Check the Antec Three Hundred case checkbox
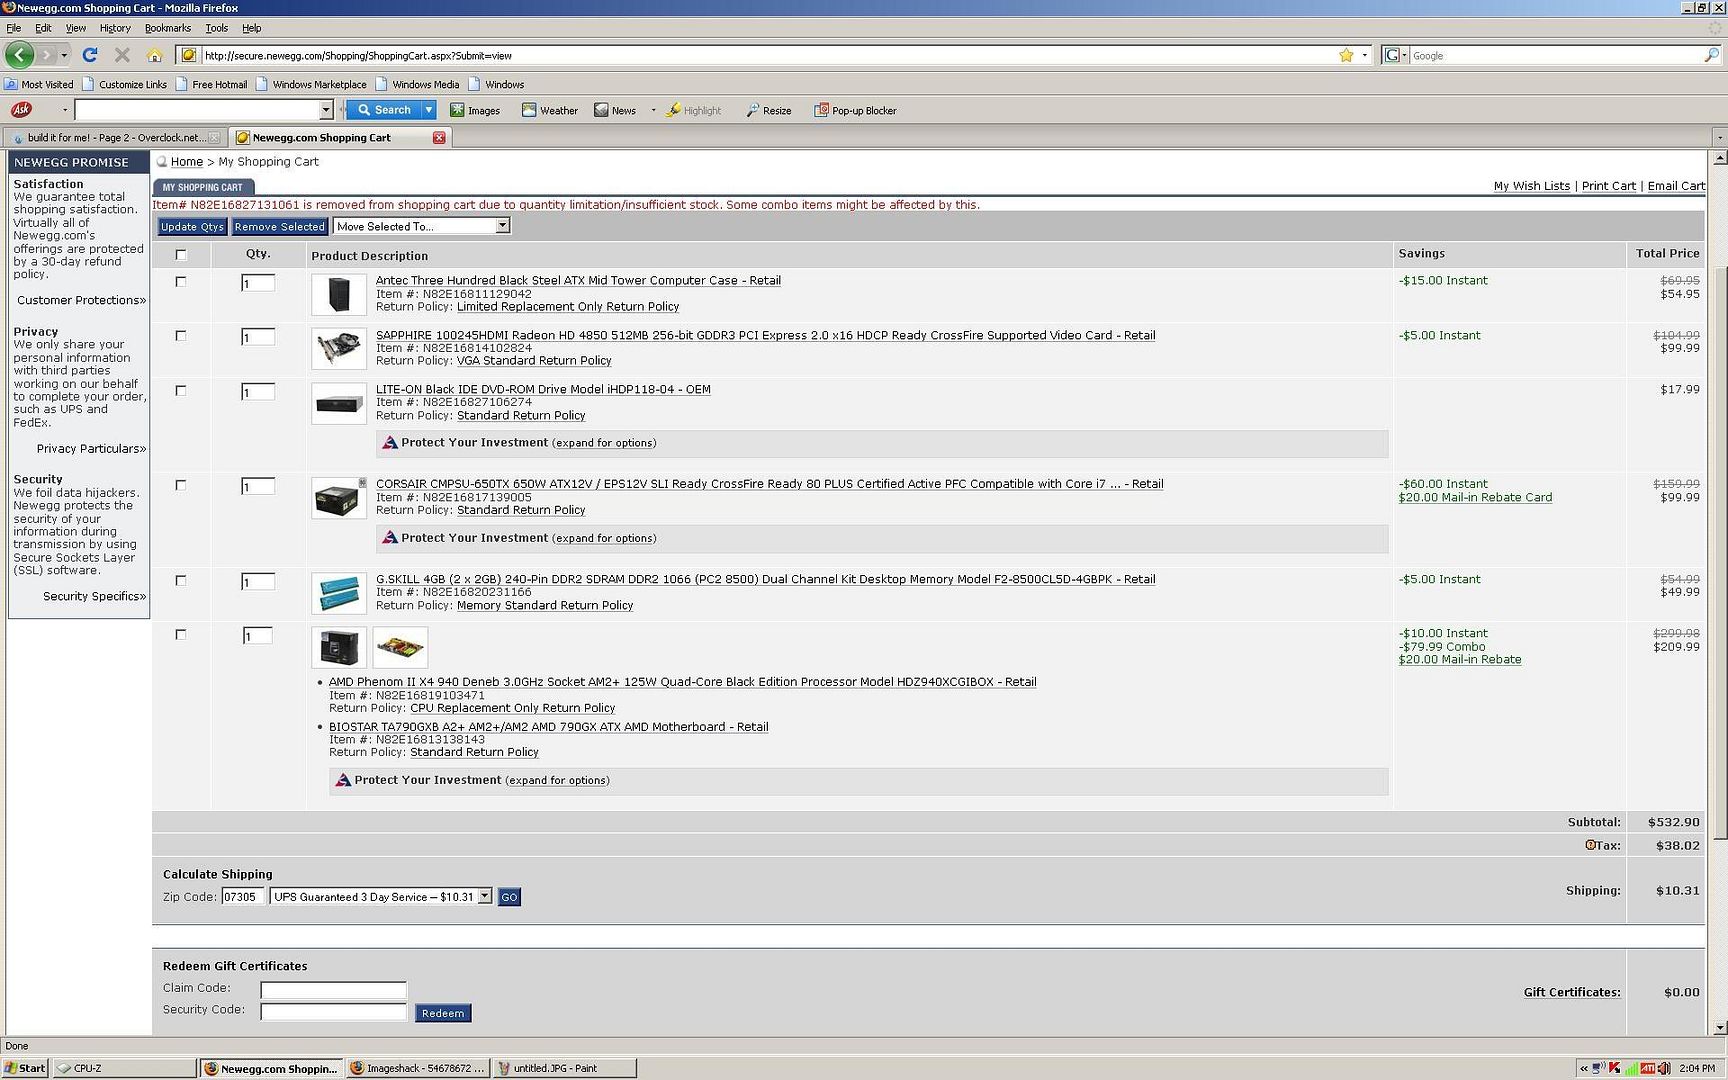Viewport: 1728px width, 1080px height. (x=181, y=282)
